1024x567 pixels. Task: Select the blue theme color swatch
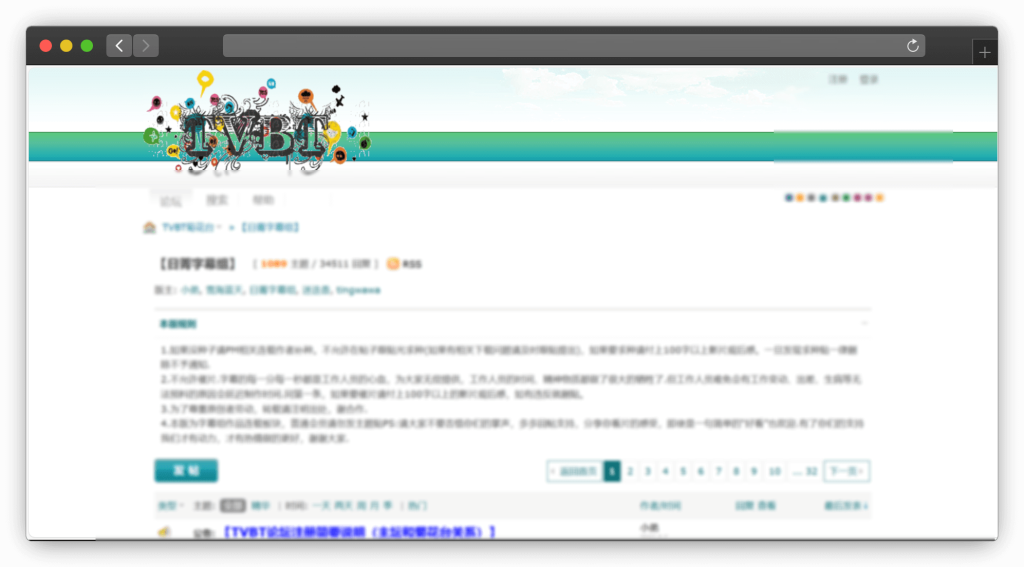pos(789,198)
